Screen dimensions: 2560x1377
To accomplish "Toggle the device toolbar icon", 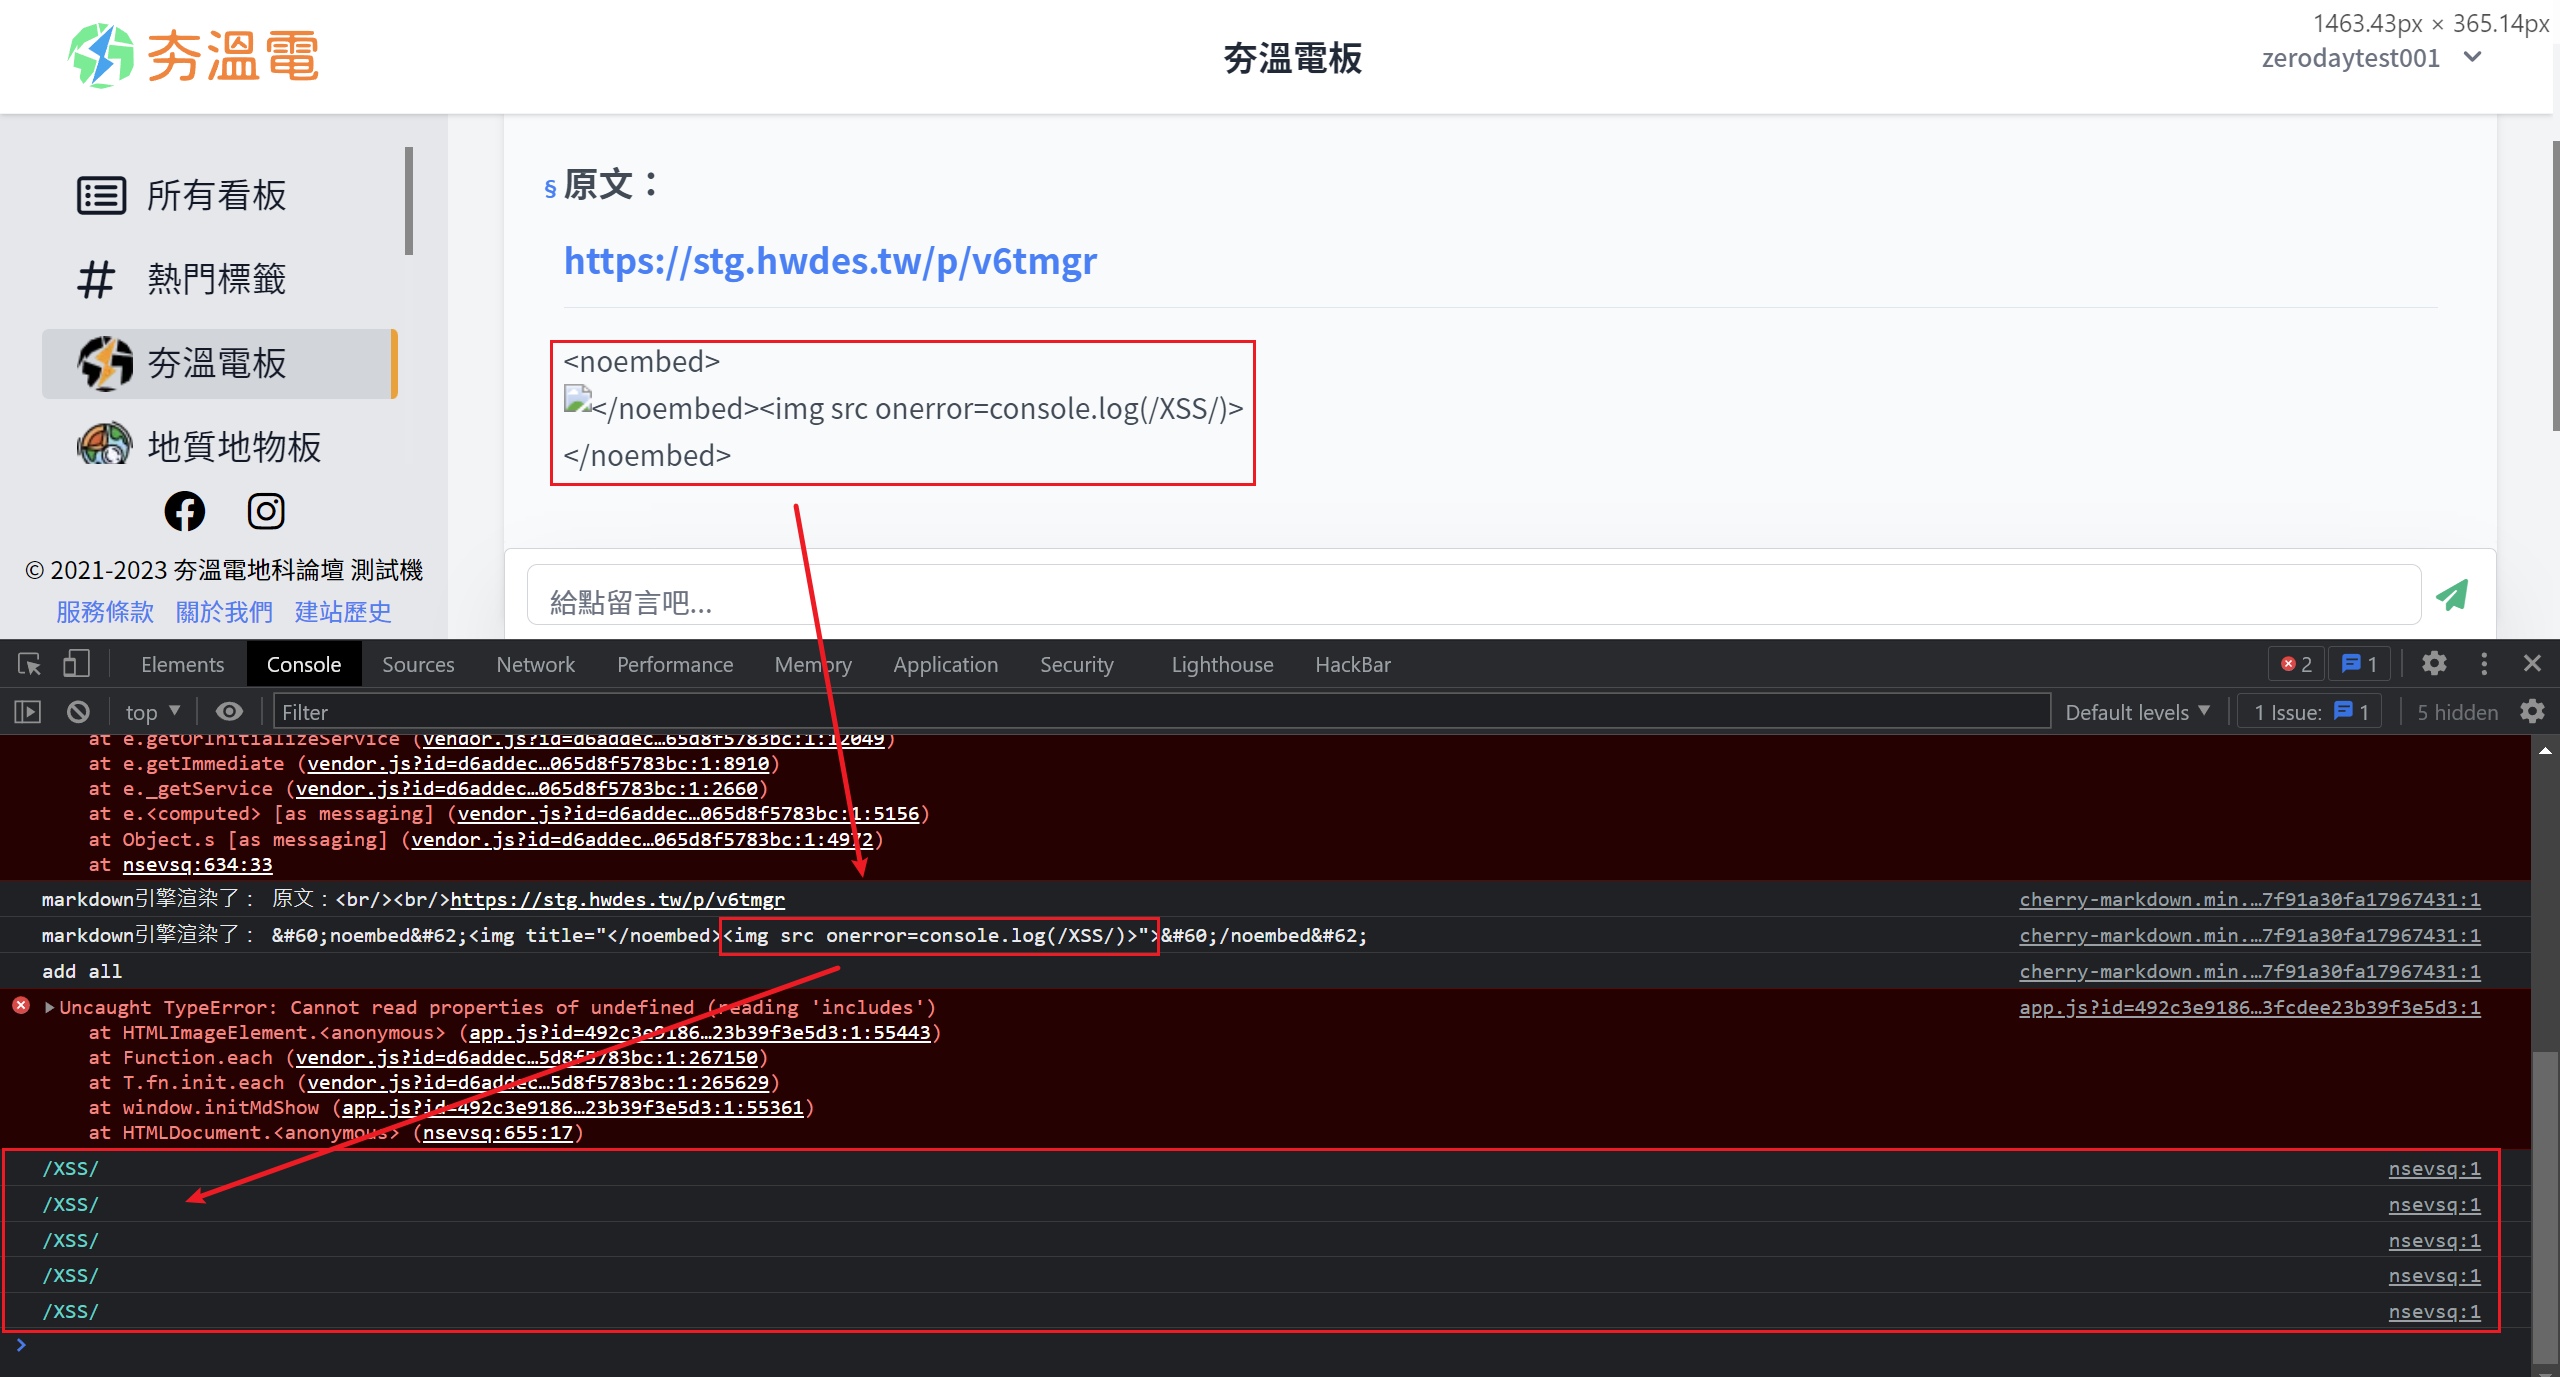I will [x=76, y=664].
